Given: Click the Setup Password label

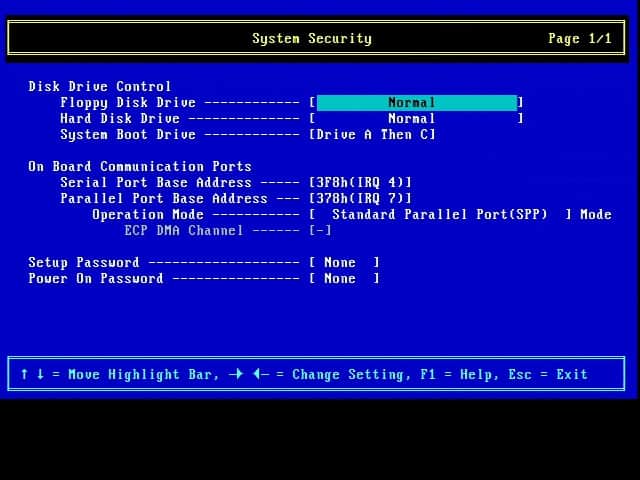Looking at the screenshot, I should pyautogui.click(x=84, y=263).
